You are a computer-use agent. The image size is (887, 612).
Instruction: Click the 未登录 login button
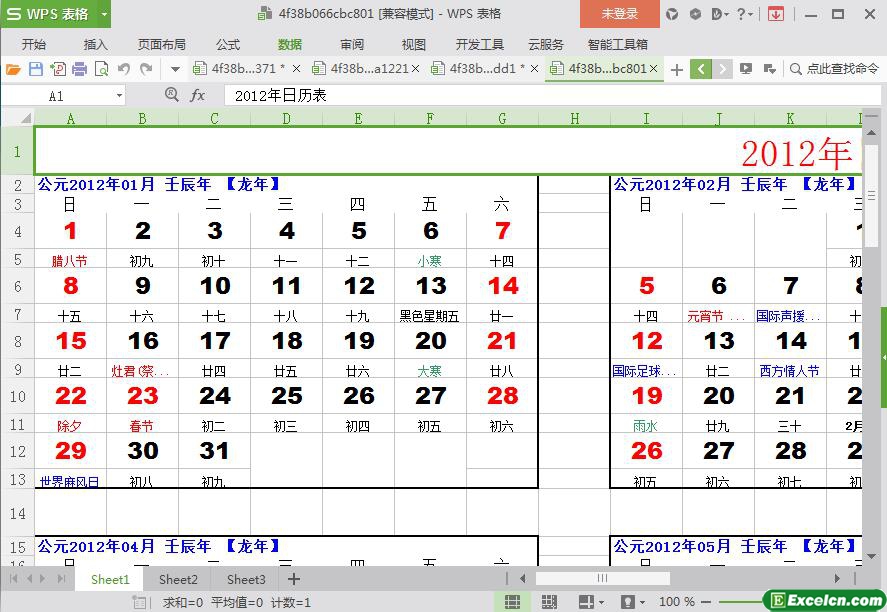click(619, 14)
